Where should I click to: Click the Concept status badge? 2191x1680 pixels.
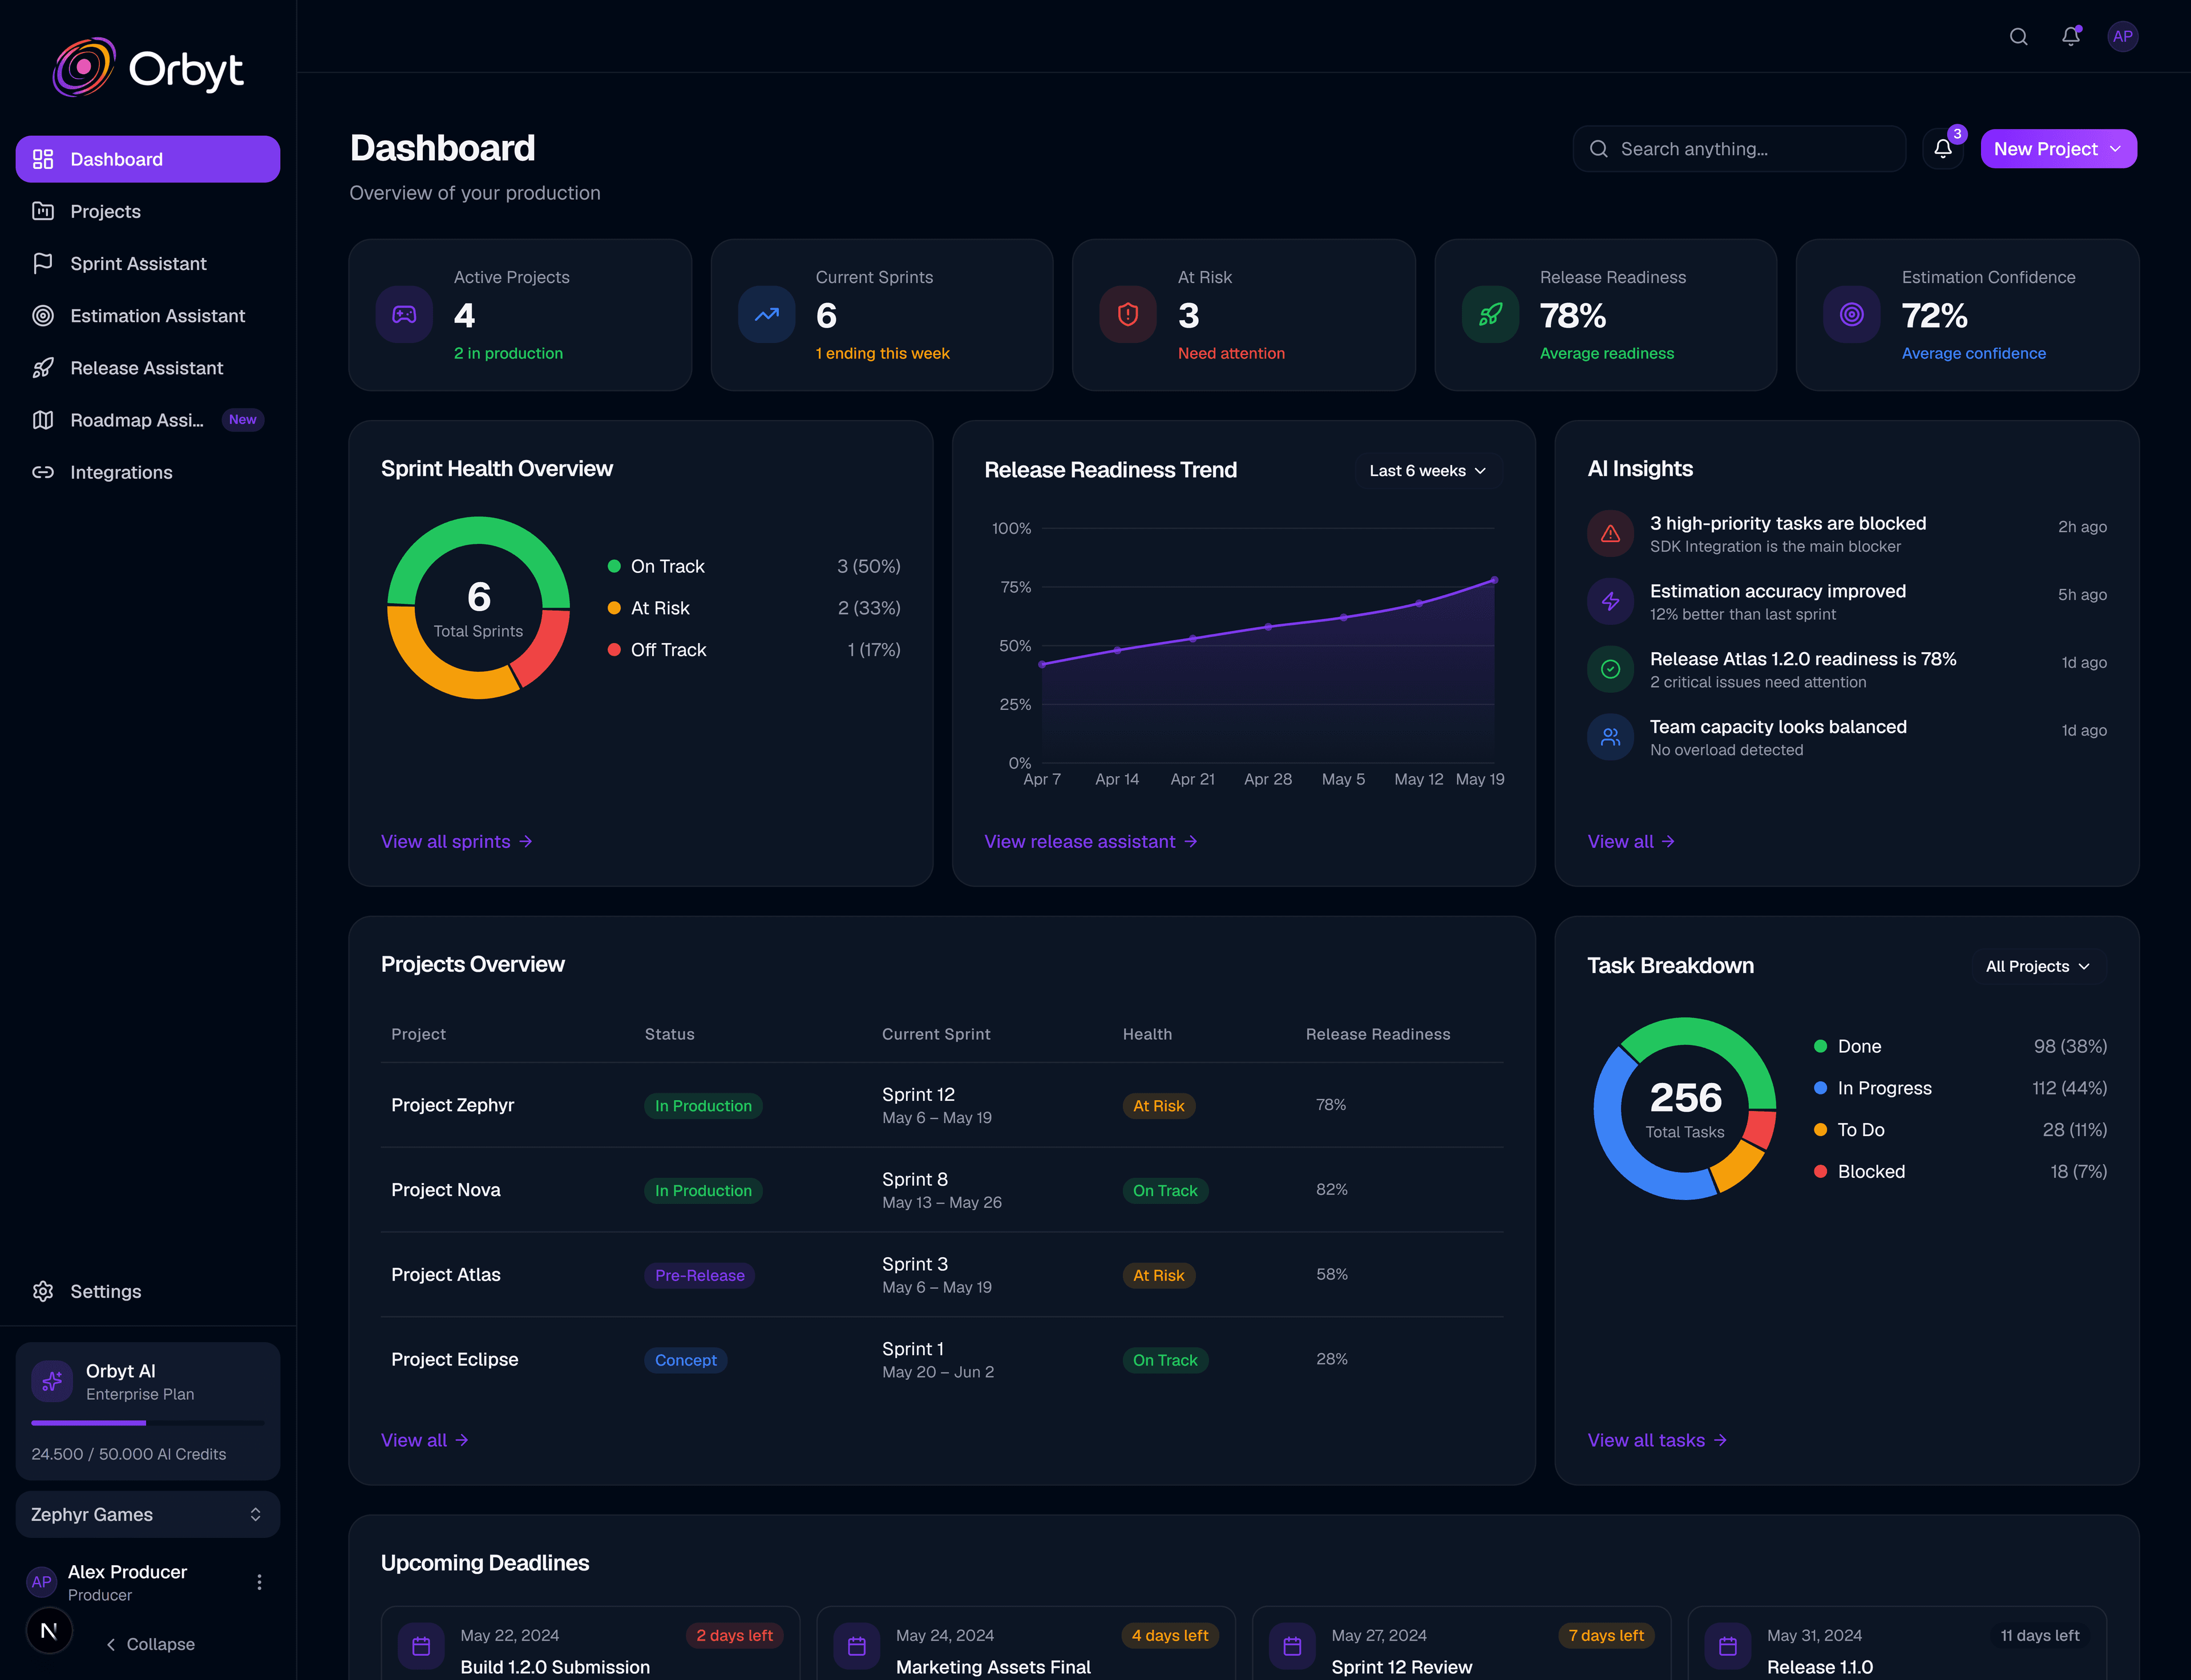coord(686,1360)
